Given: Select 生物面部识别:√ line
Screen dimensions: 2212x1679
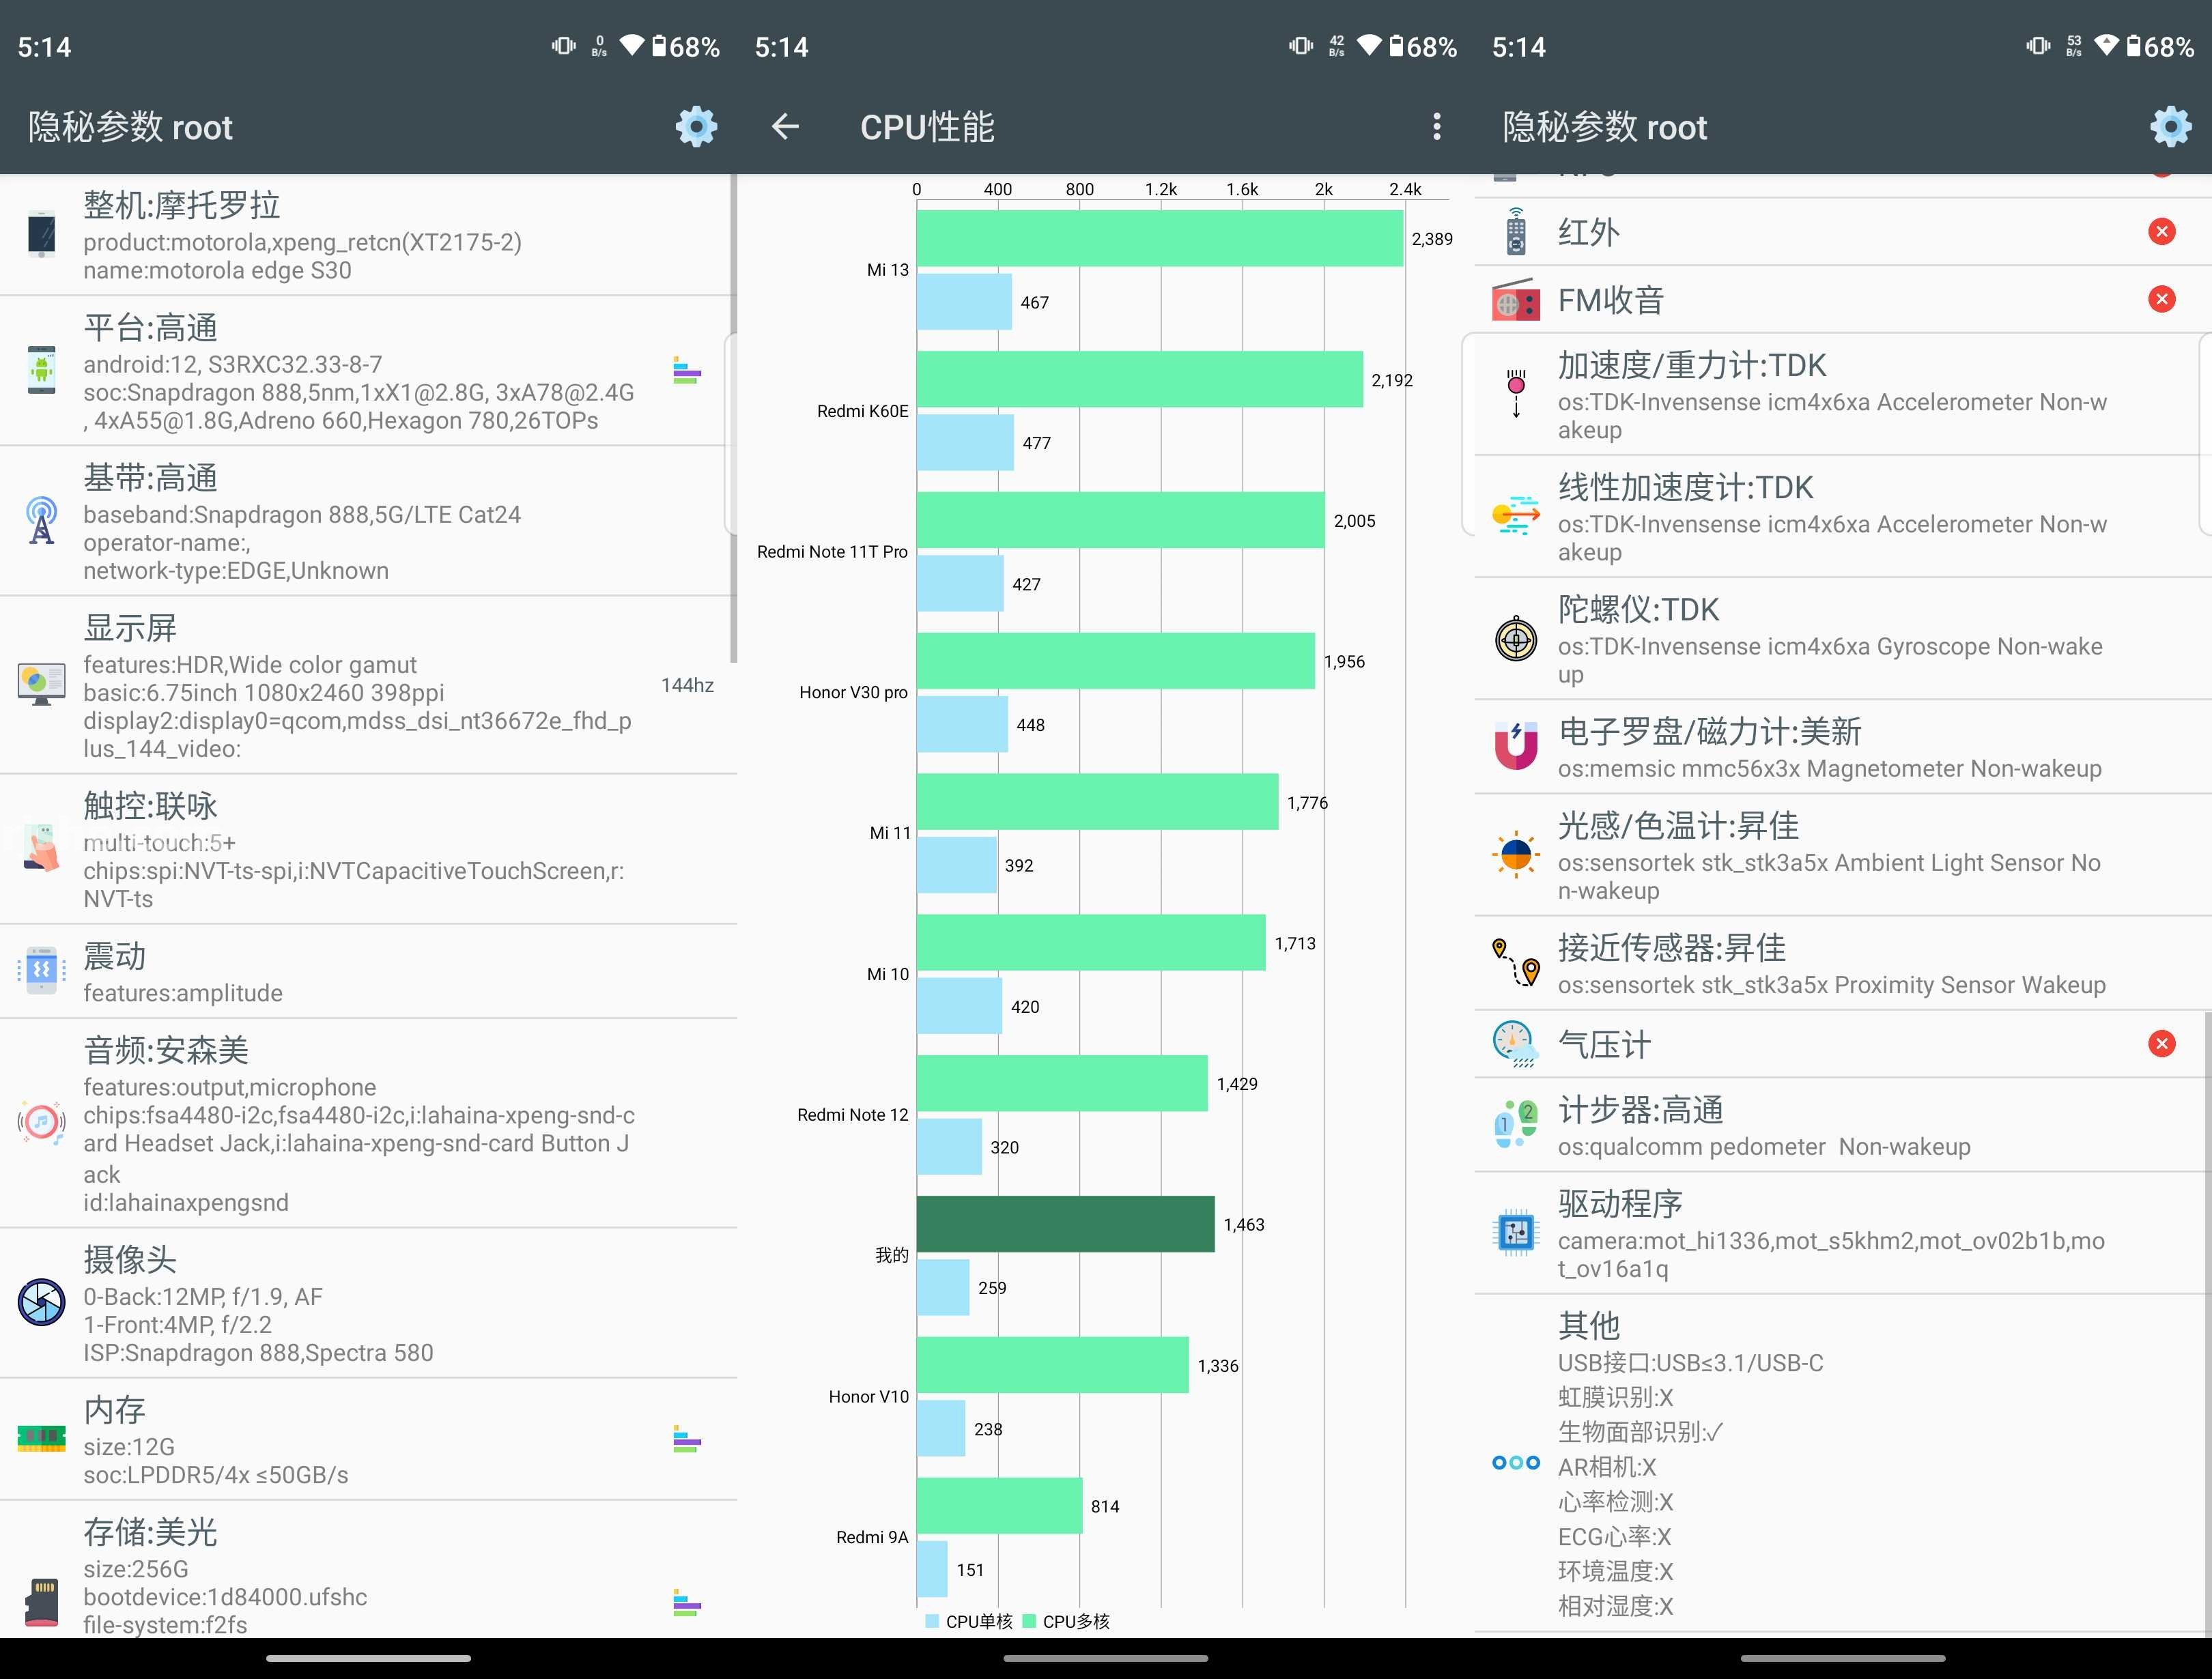Looking at the screenshot, I should tap(1640, 1432).
